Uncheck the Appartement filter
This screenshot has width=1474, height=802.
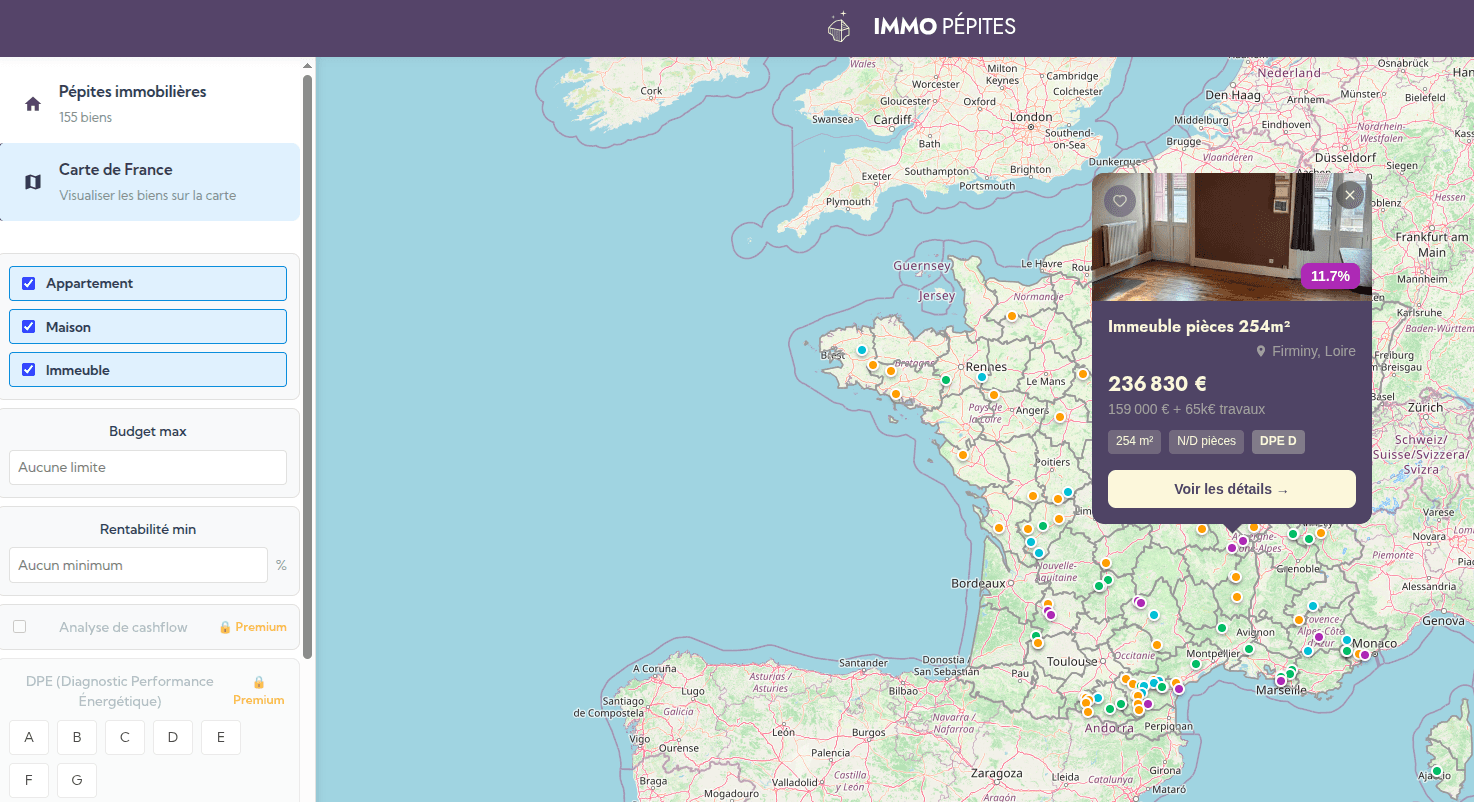(29, 283)
